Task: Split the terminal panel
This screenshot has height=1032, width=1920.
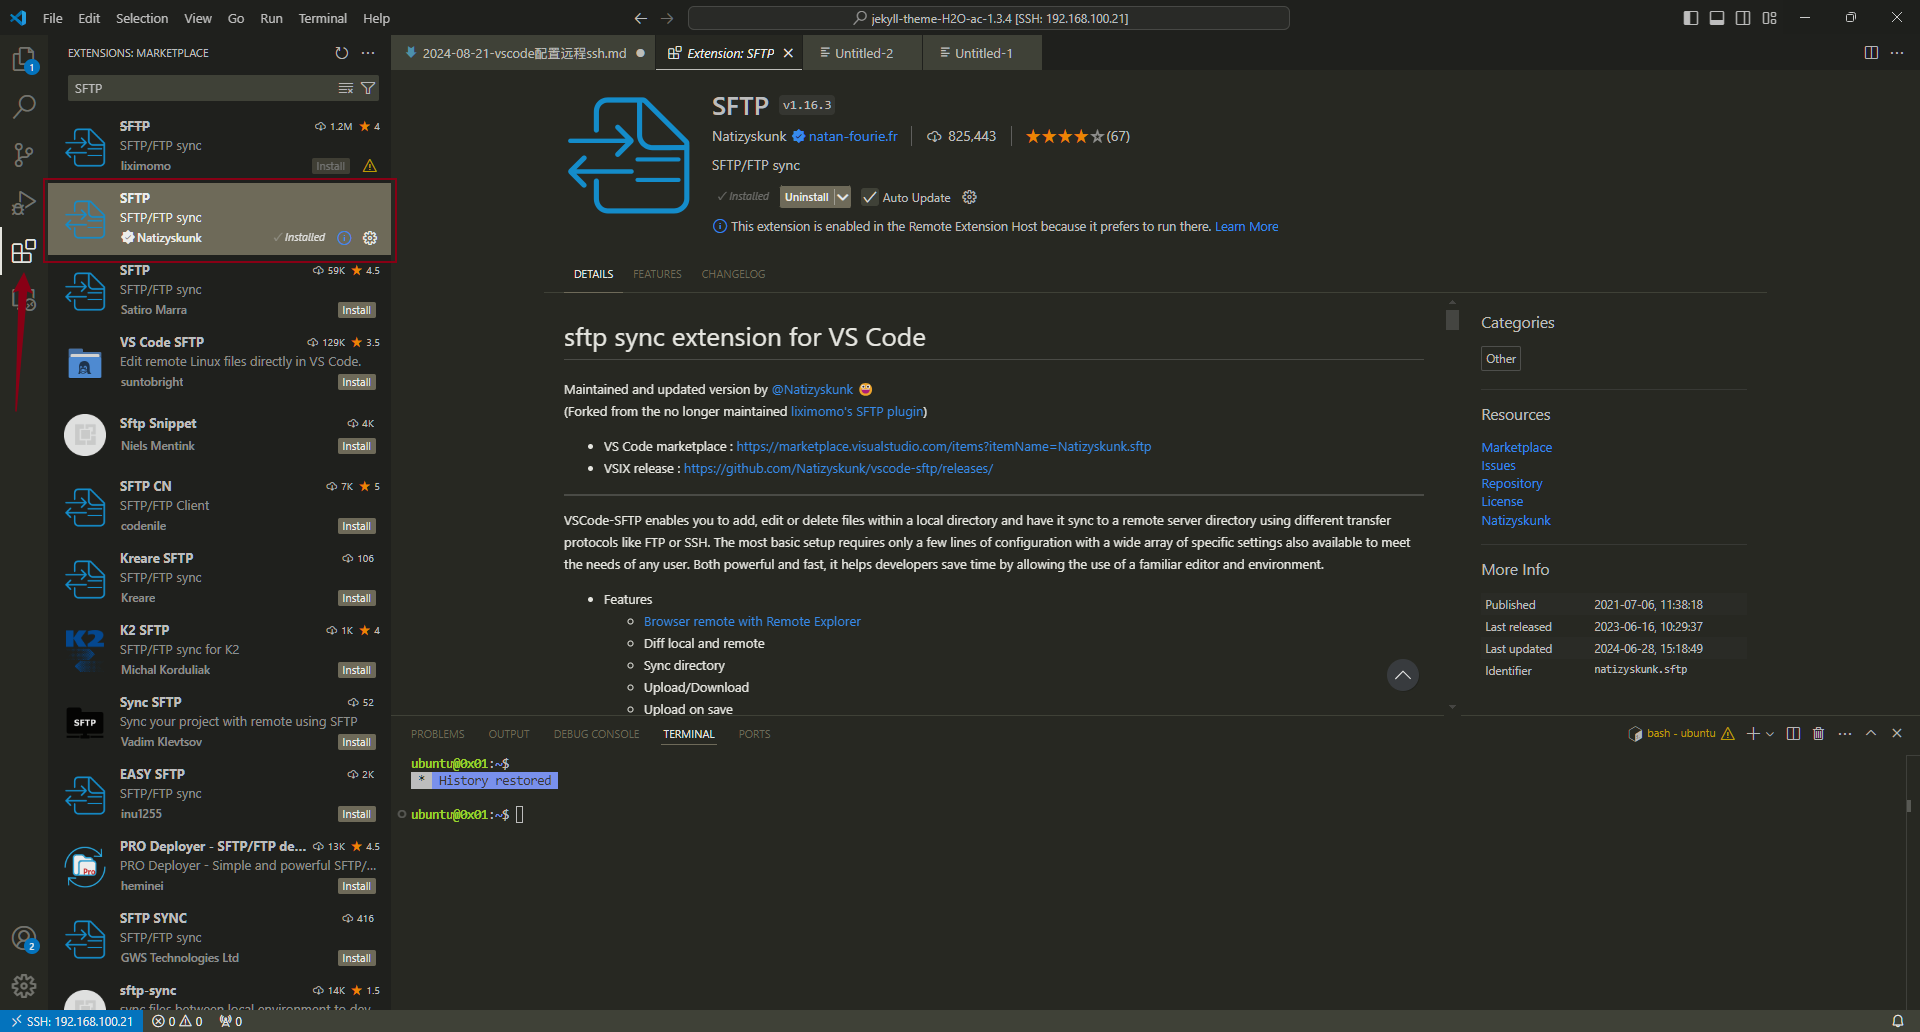Action: (x=1793, y=734)
